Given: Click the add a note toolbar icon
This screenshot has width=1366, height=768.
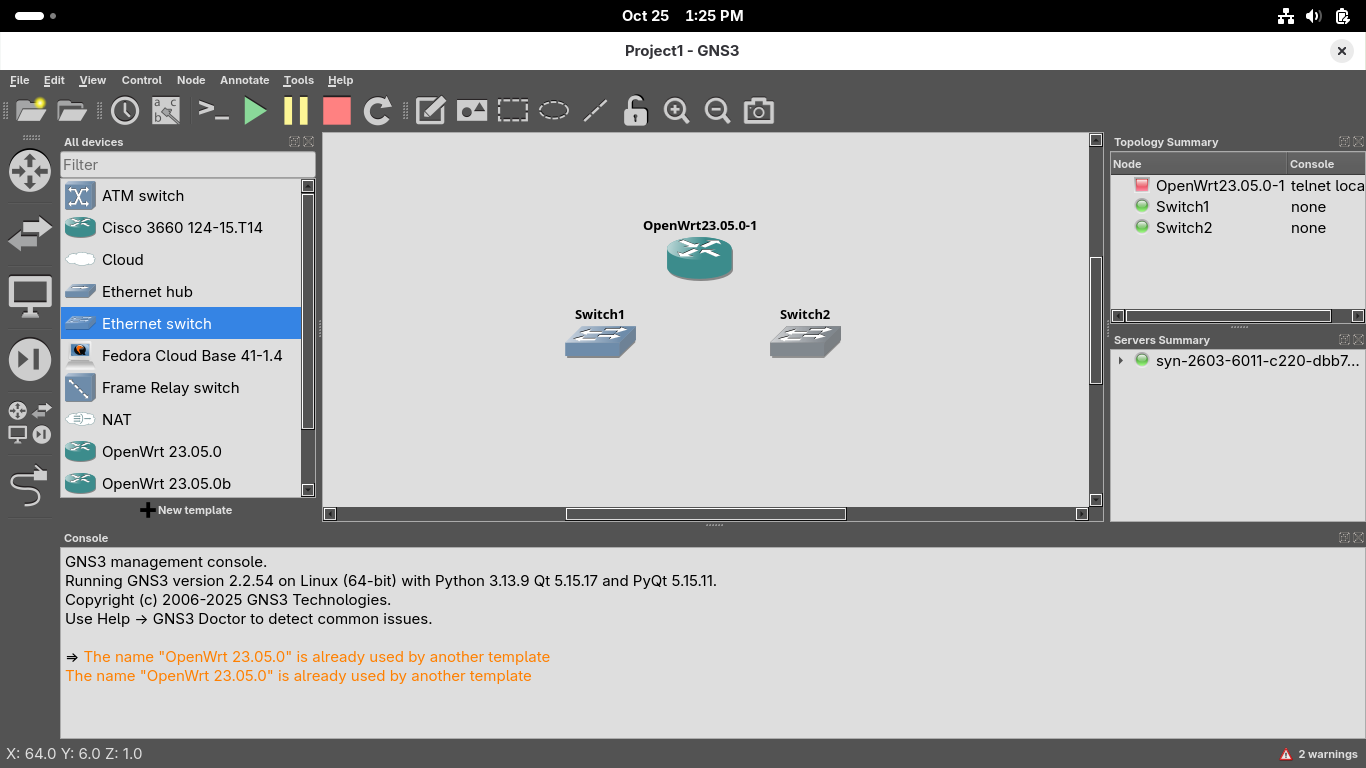Looking at the screenshot, I should point(430,111).
